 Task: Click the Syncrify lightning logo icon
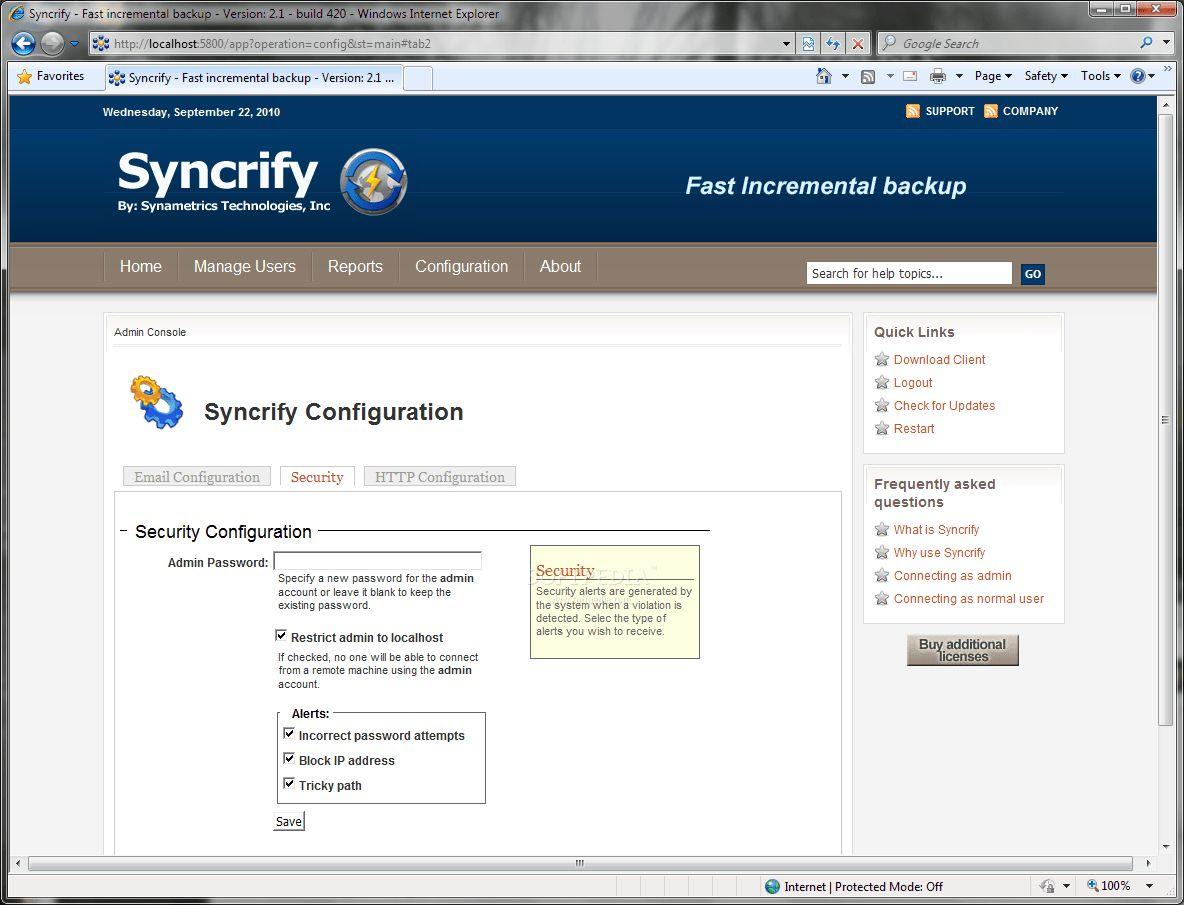pyautogui.click(x=373, y=181)
